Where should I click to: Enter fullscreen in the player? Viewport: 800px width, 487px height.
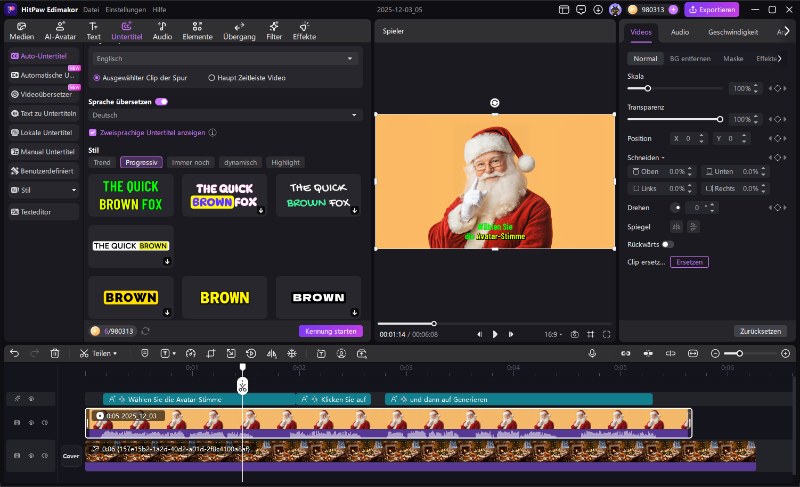[607, 335]
